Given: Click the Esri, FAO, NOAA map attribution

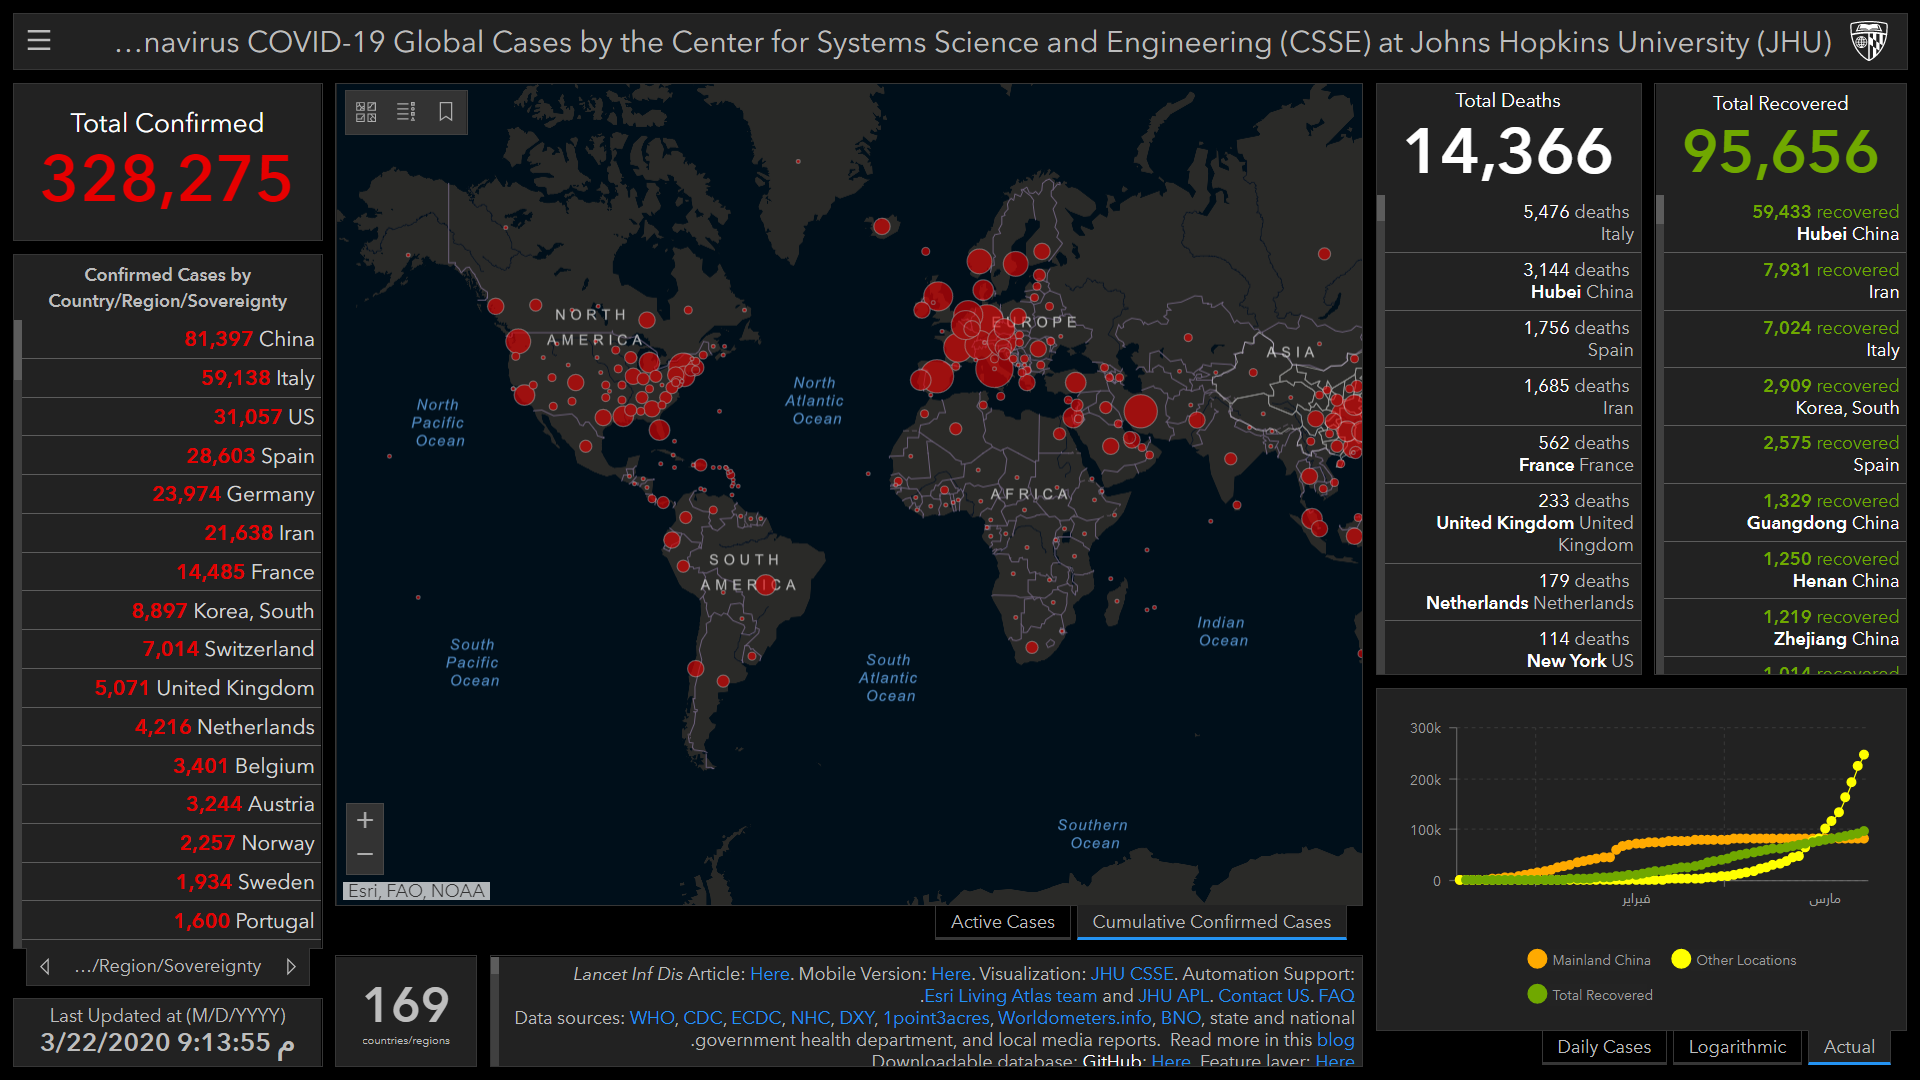Looking at the screenshot, I should point(417,891).
